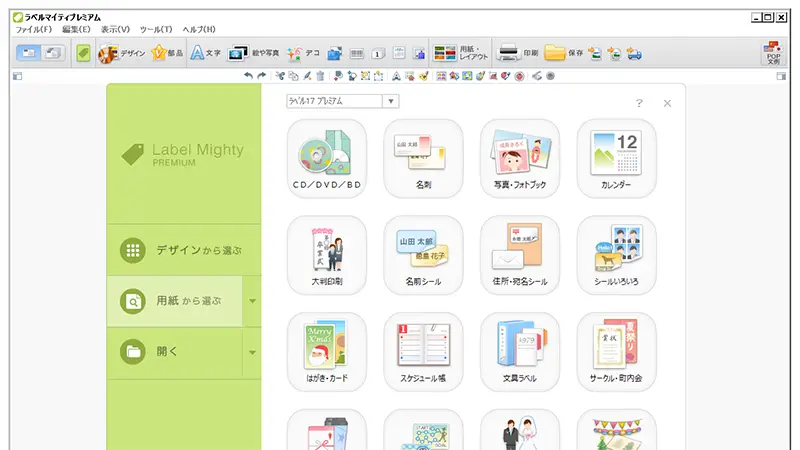
Task: Select the 写真・フォトブック category
Action: pyautogui.click(x=520, y=159)
